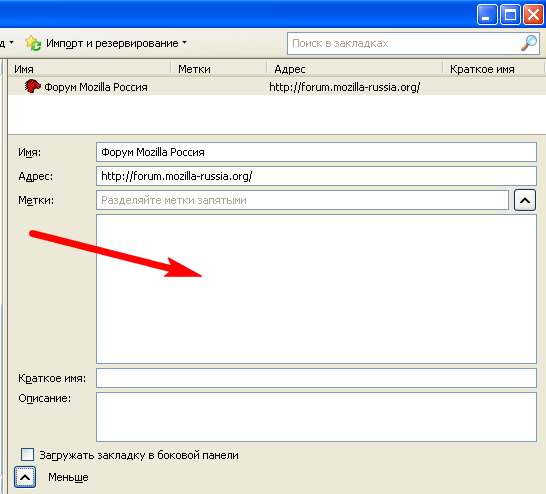Sort by the Краткое имя column header
546x494 pixels.
point(494,69)
